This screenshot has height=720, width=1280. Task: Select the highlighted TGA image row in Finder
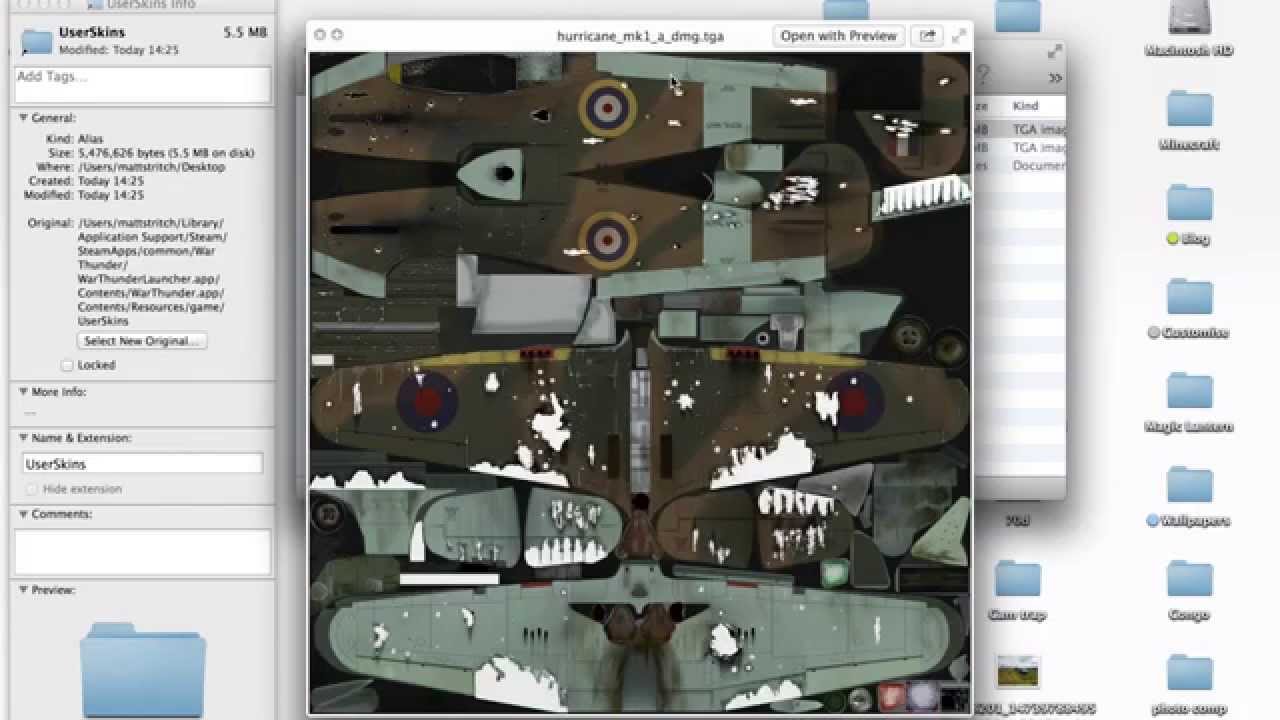[1019, 129]
